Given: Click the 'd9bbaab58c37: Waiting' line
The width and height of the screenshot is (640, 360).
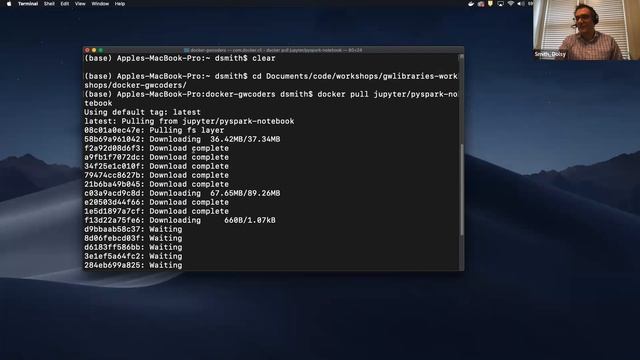Looking at the screenshot, I should click(x=133, y=229).
